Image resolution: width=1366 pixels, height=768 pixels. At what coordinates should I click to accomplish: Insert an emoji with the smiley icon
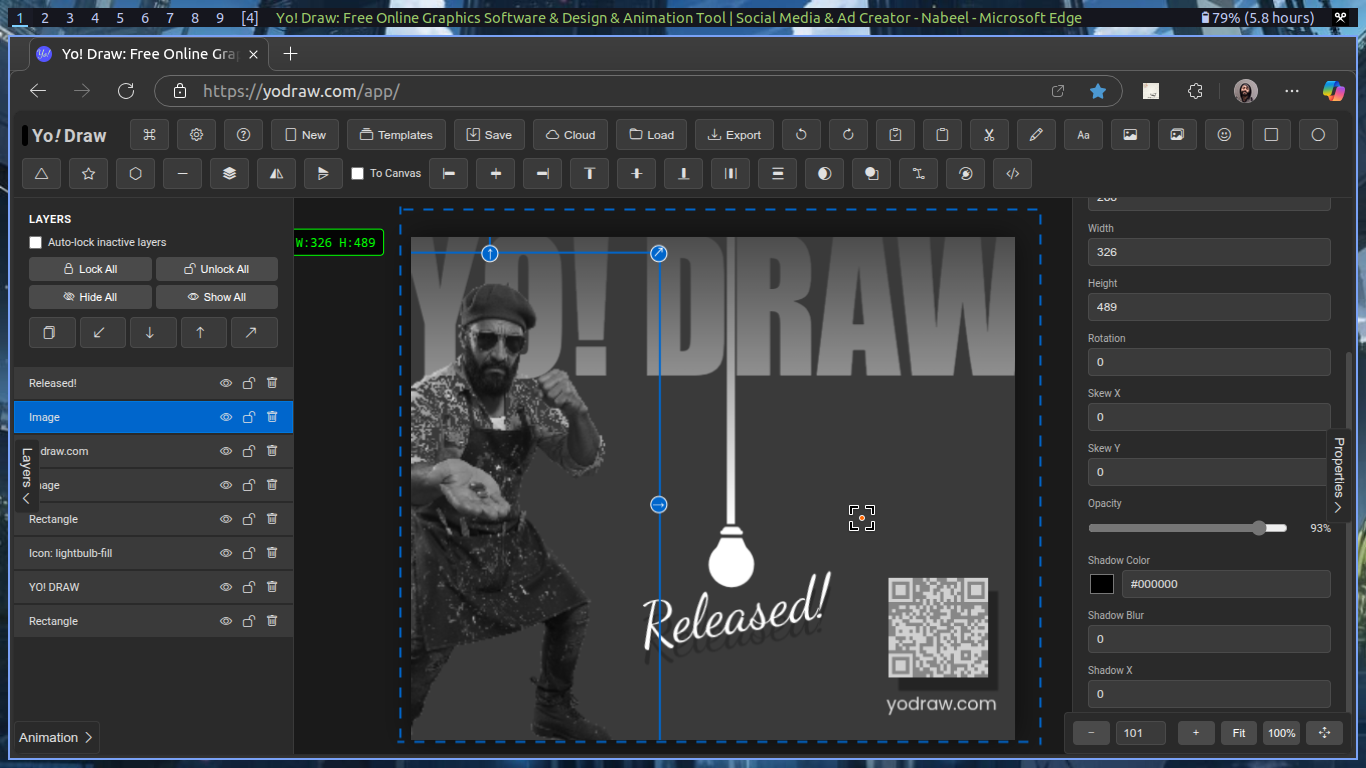point(1224,134)
